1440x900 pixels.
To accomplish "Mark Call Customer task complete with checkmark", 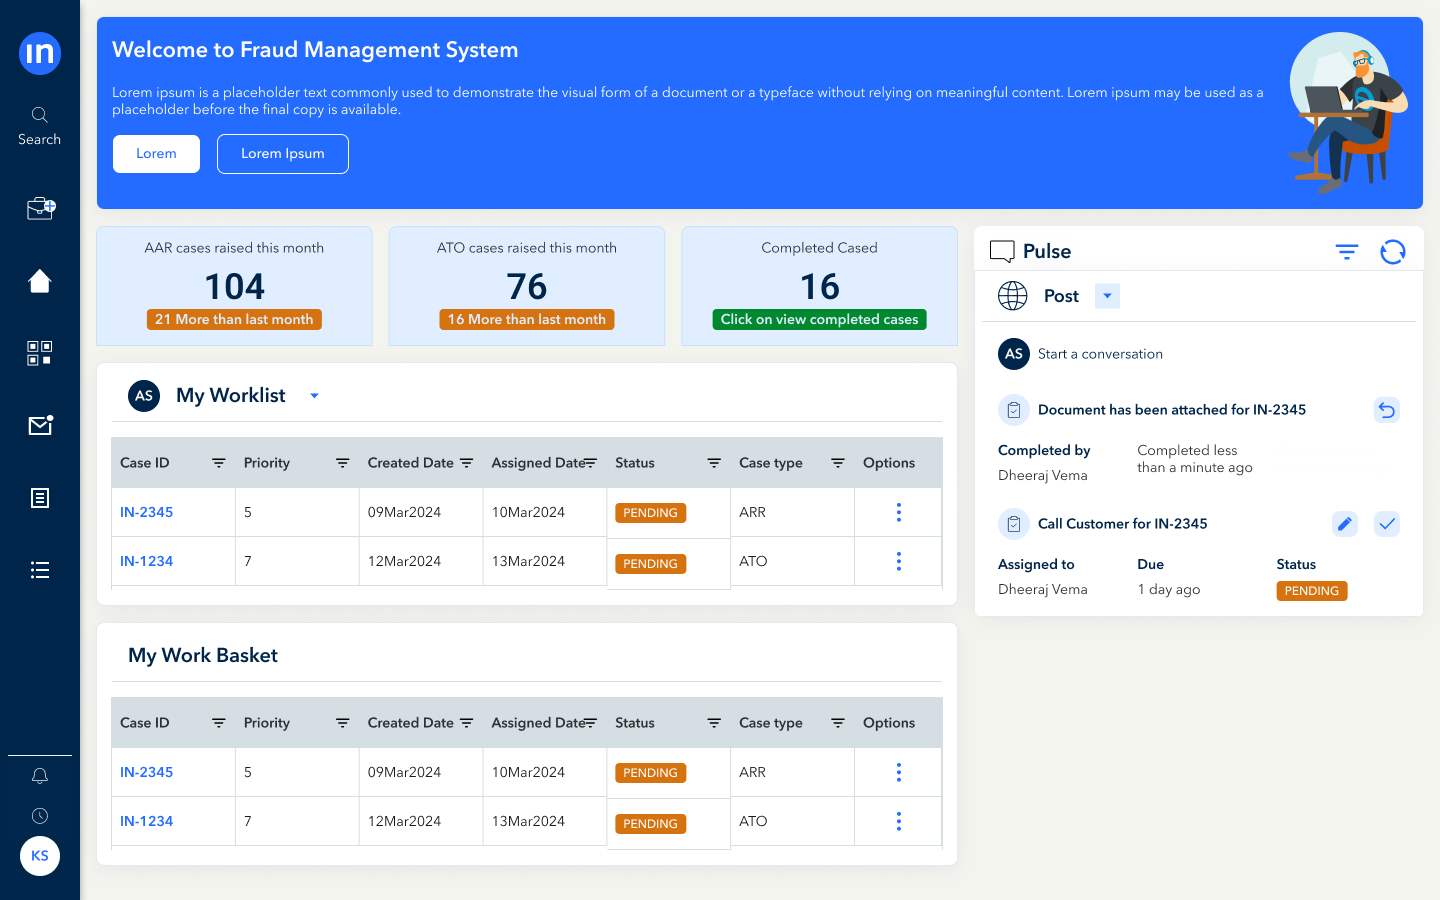I will click(1387, 524).
